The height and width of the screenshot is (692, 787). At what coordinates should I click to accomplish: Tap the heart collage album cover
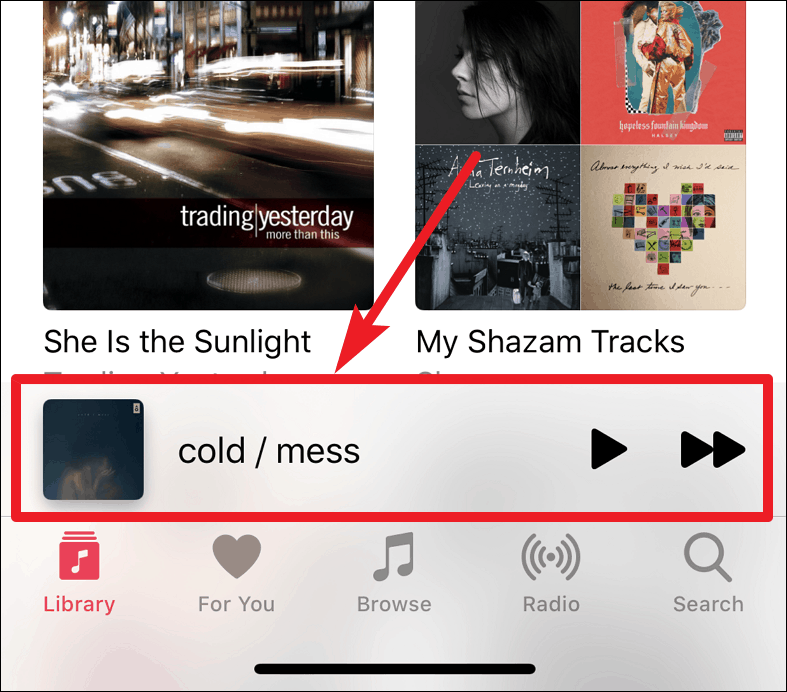663,227
